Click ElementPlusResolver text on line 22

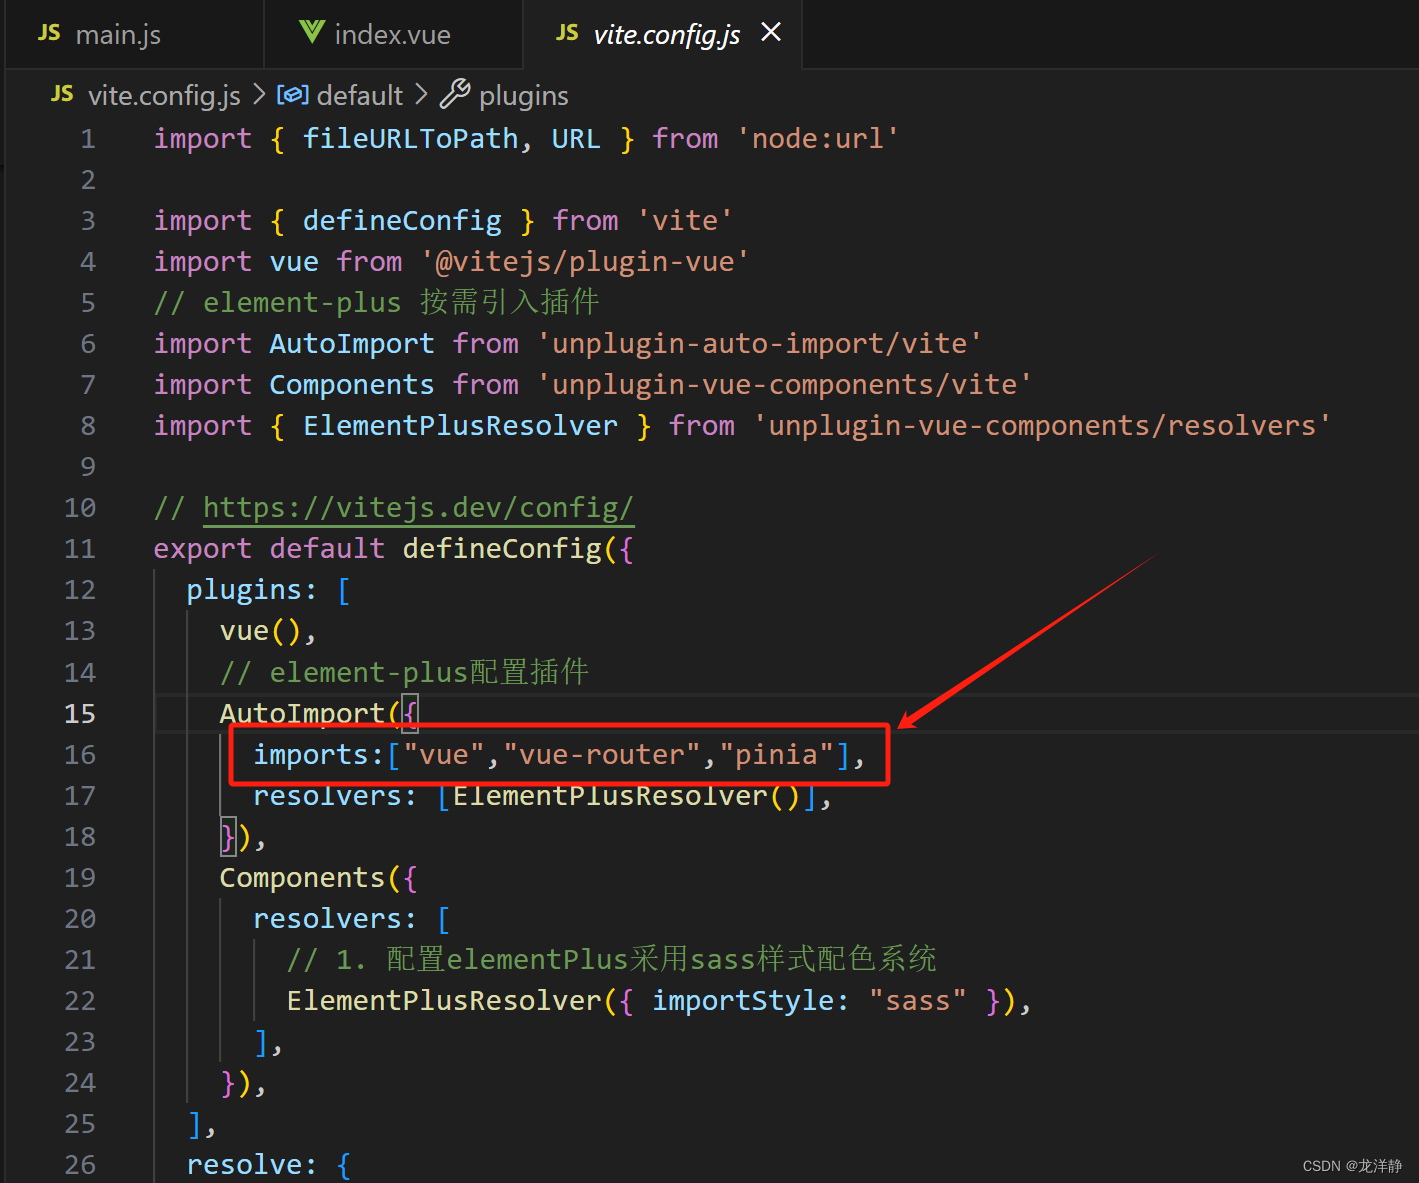[x=443, y=1000]
